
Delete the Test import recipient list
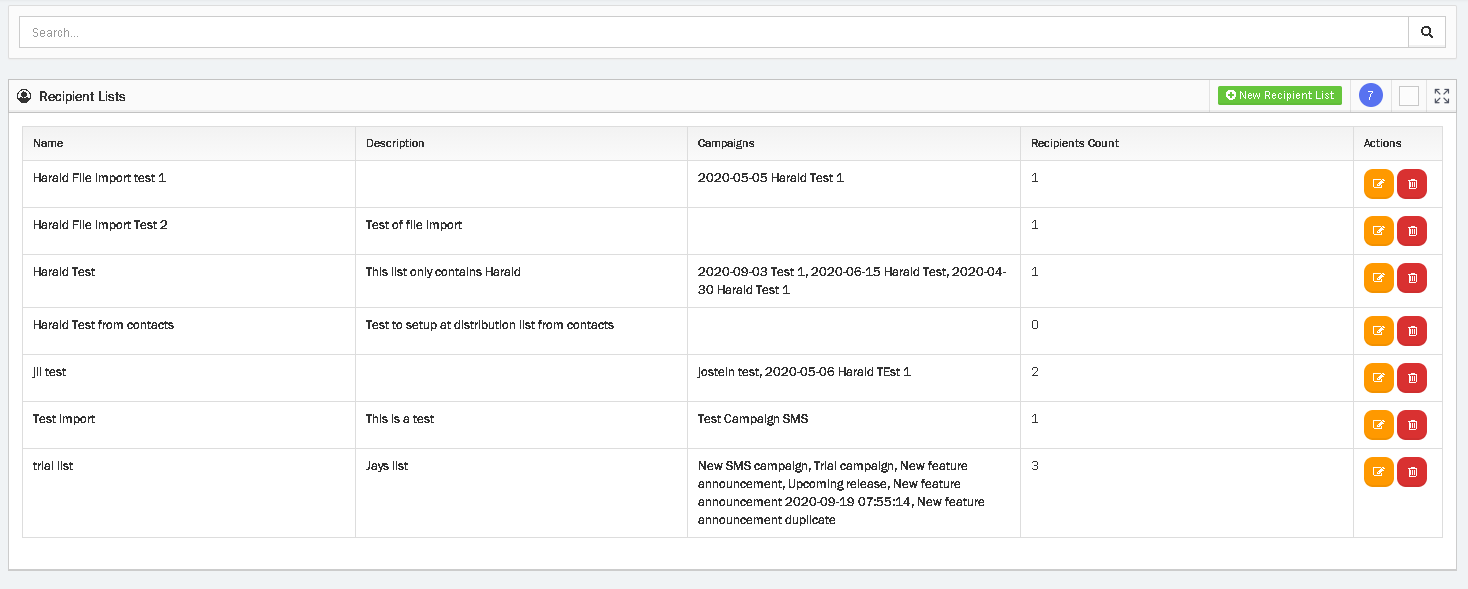click(1412, 425)
